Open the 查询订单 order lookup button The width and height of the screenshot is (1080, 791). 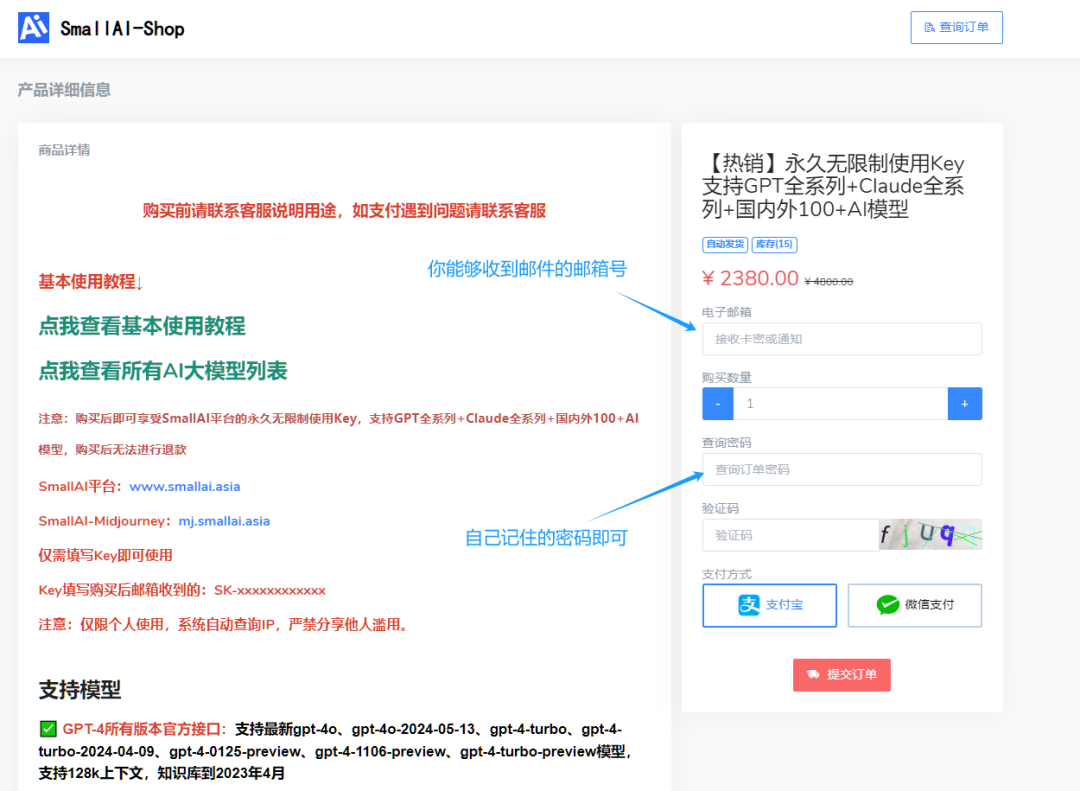[x=956, y=28]
